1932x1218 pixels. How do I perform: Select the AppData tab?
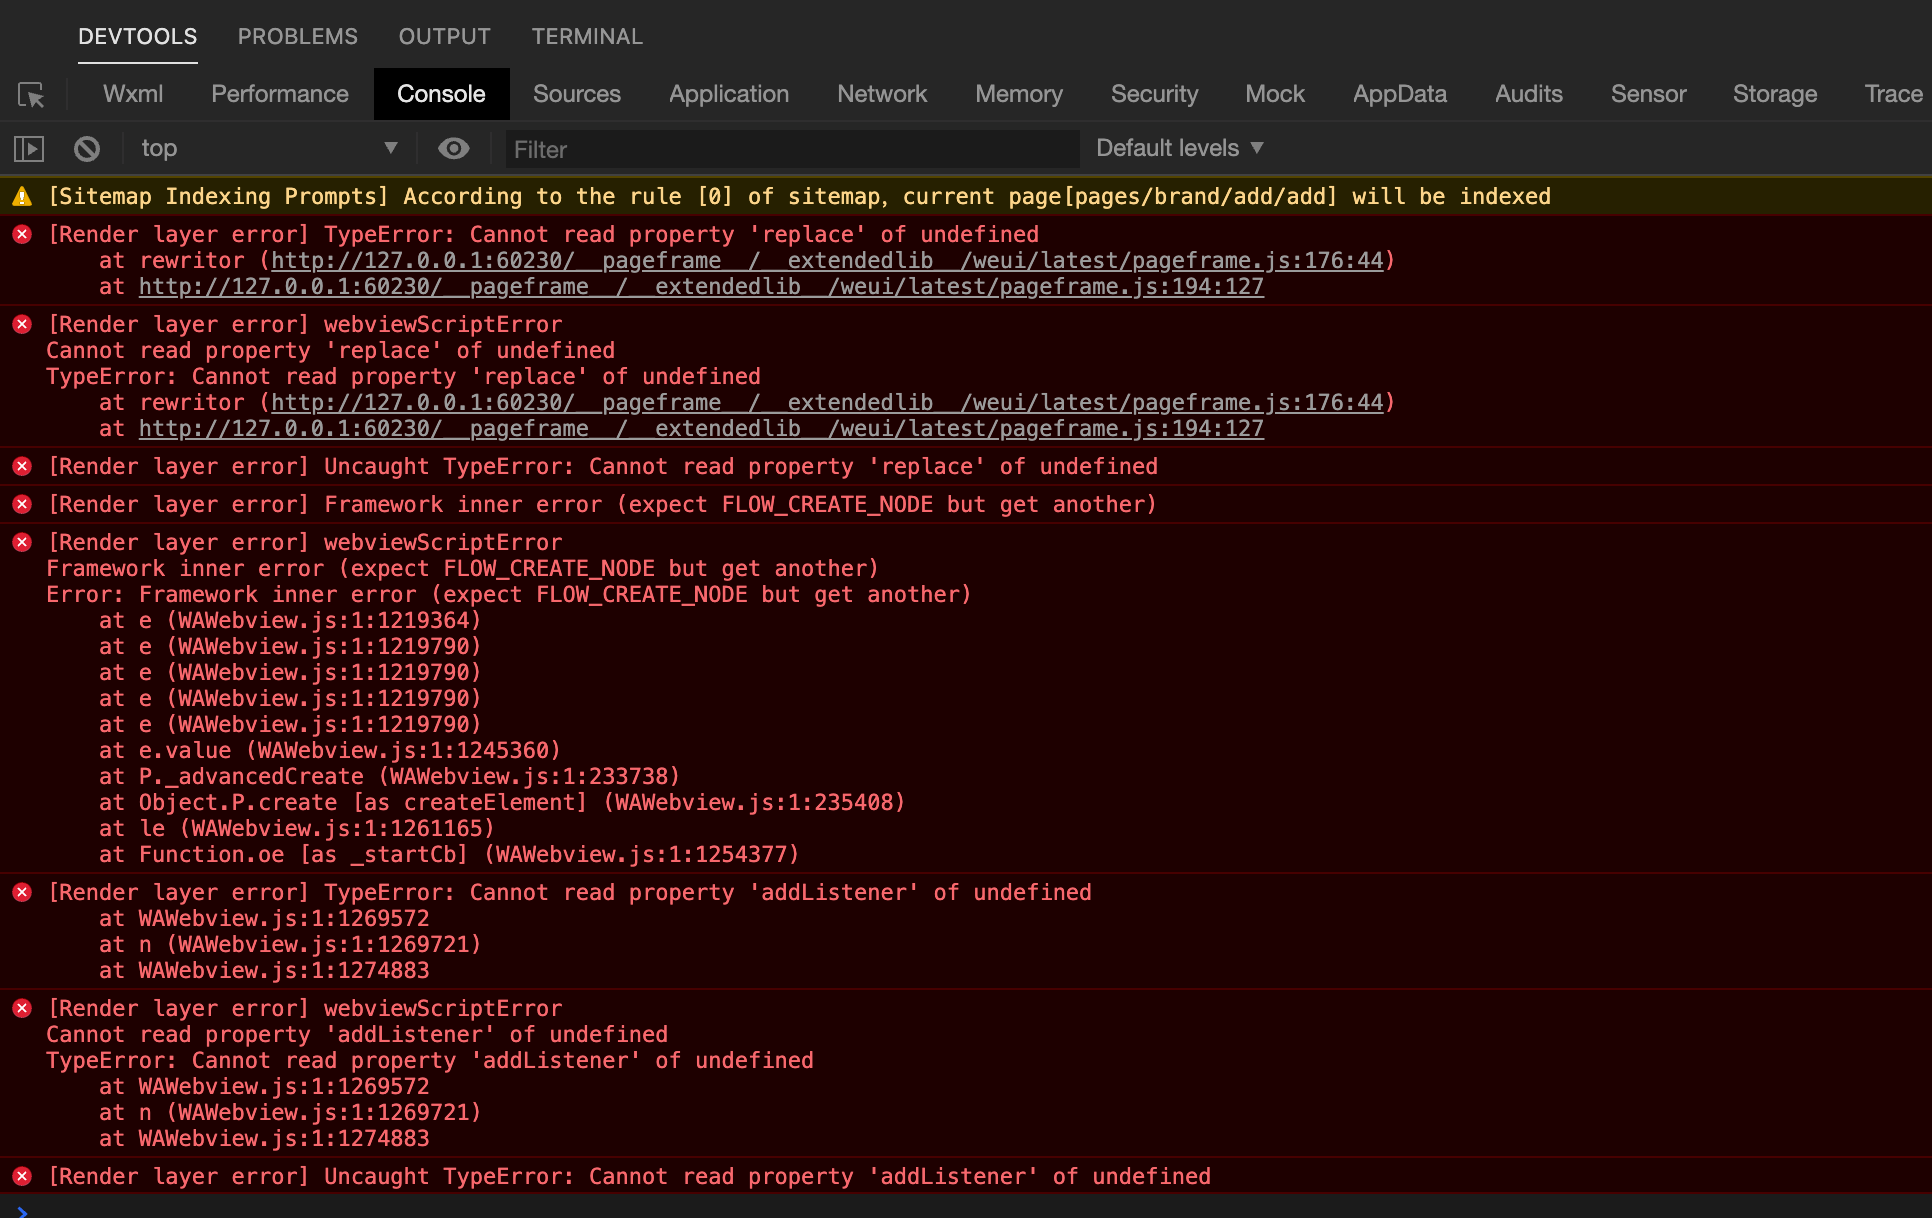tap(1399, 94)
